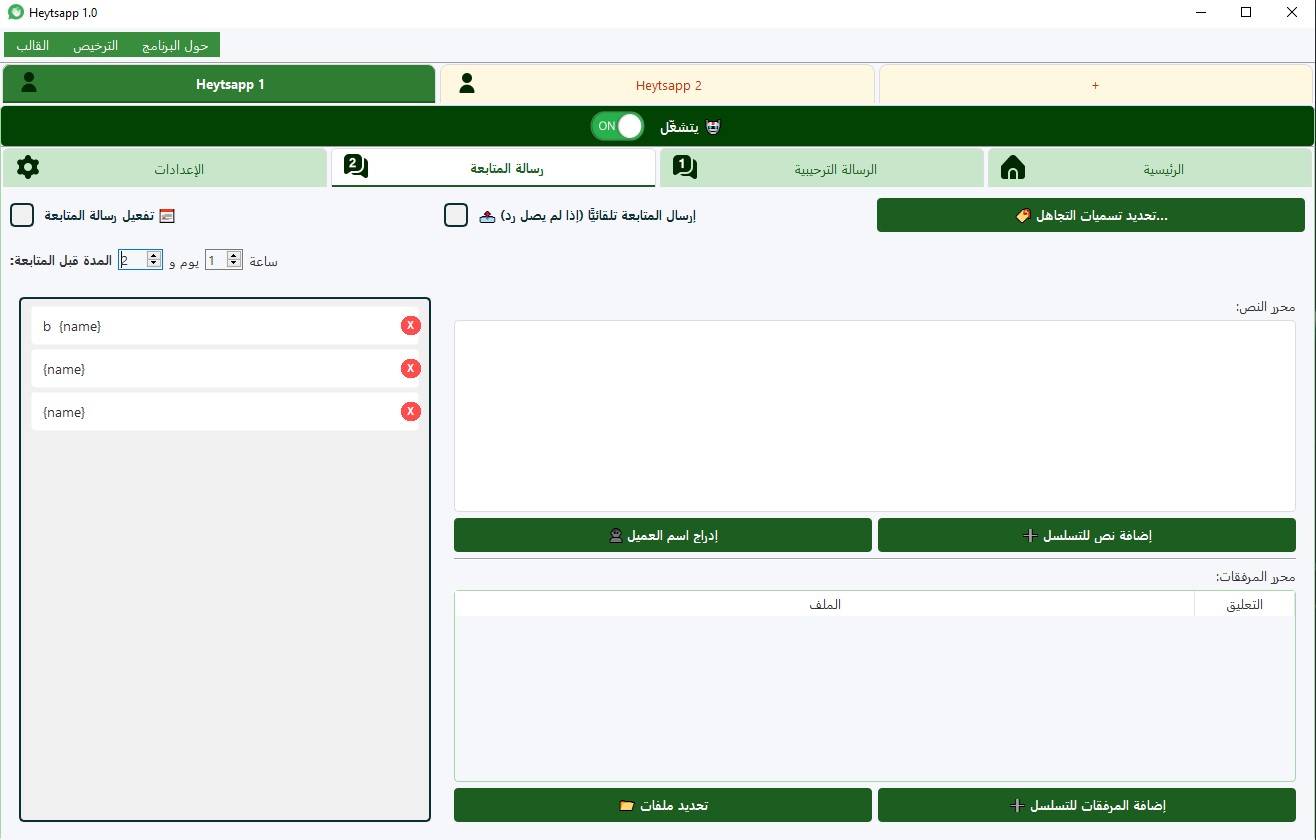Screen dimensions: 1316x840
Task: Click the Heytsapp 2 user profile icon
Action: [x=467, y=84]
